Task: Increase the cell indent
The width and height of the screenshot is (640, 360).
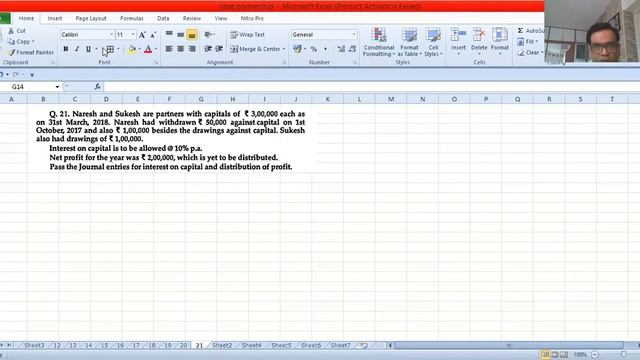Action: [219, 49]
